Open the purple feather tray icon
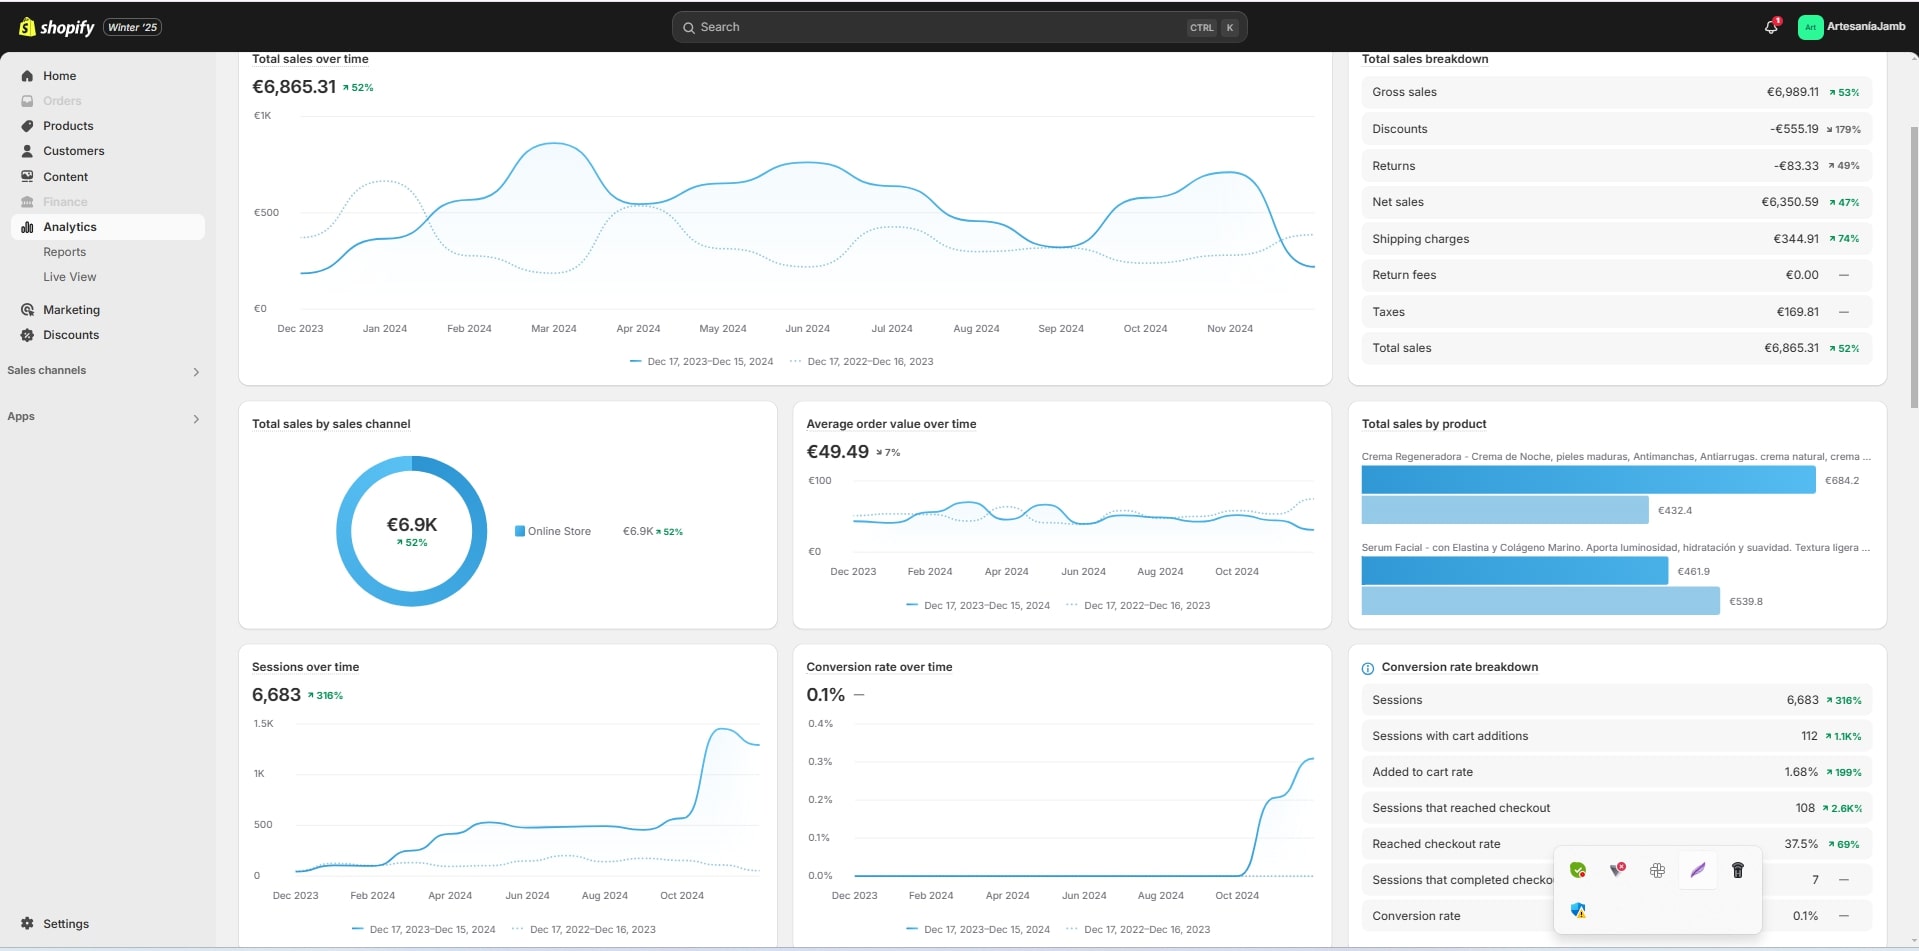1919x951 pixels. click(x=1697, y=871)
